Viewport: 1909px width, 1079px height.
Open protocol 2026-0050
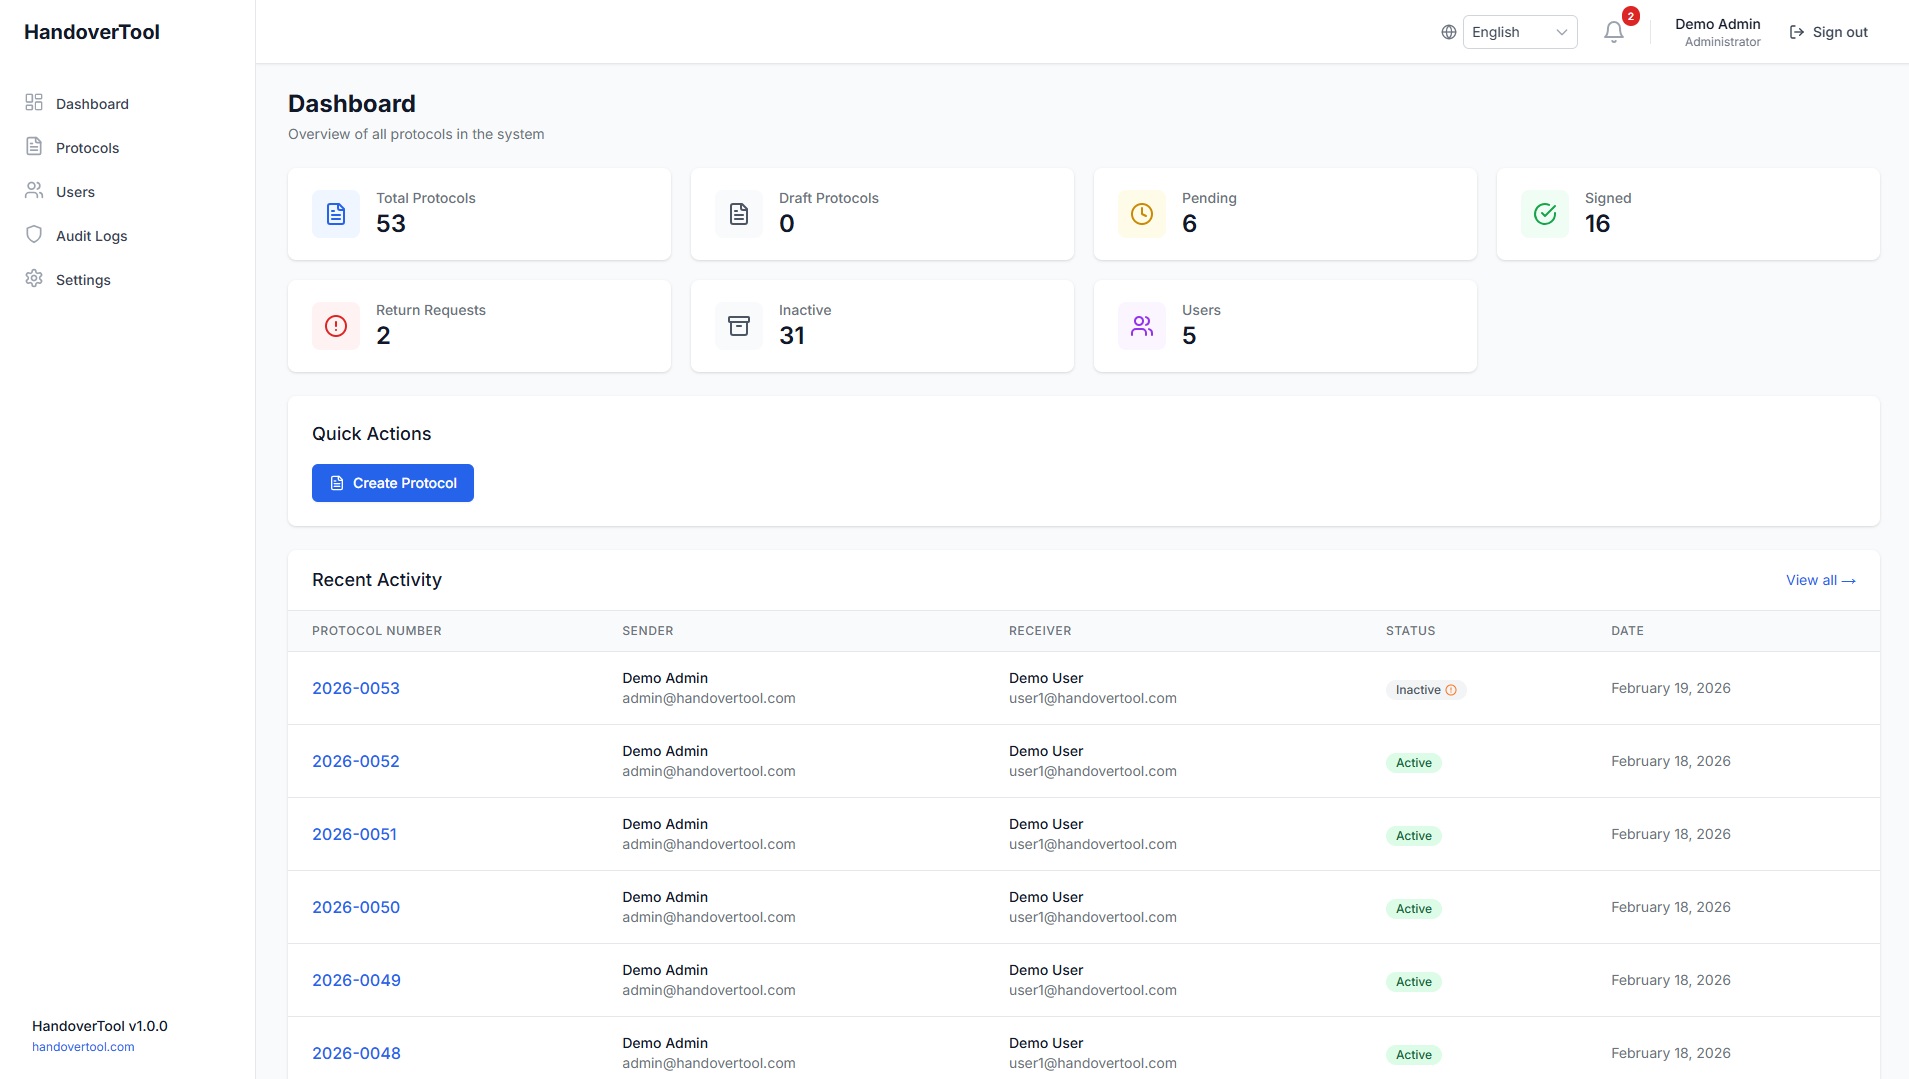point(356,907)
